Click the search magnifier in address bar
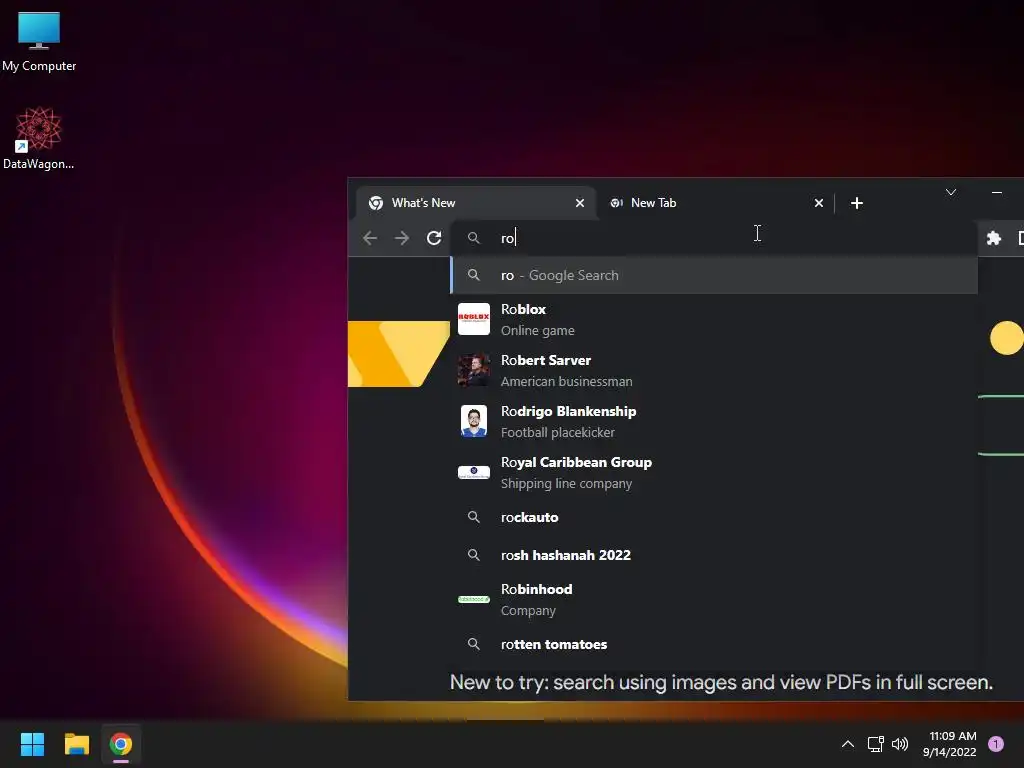 click(x=473, y=238)
